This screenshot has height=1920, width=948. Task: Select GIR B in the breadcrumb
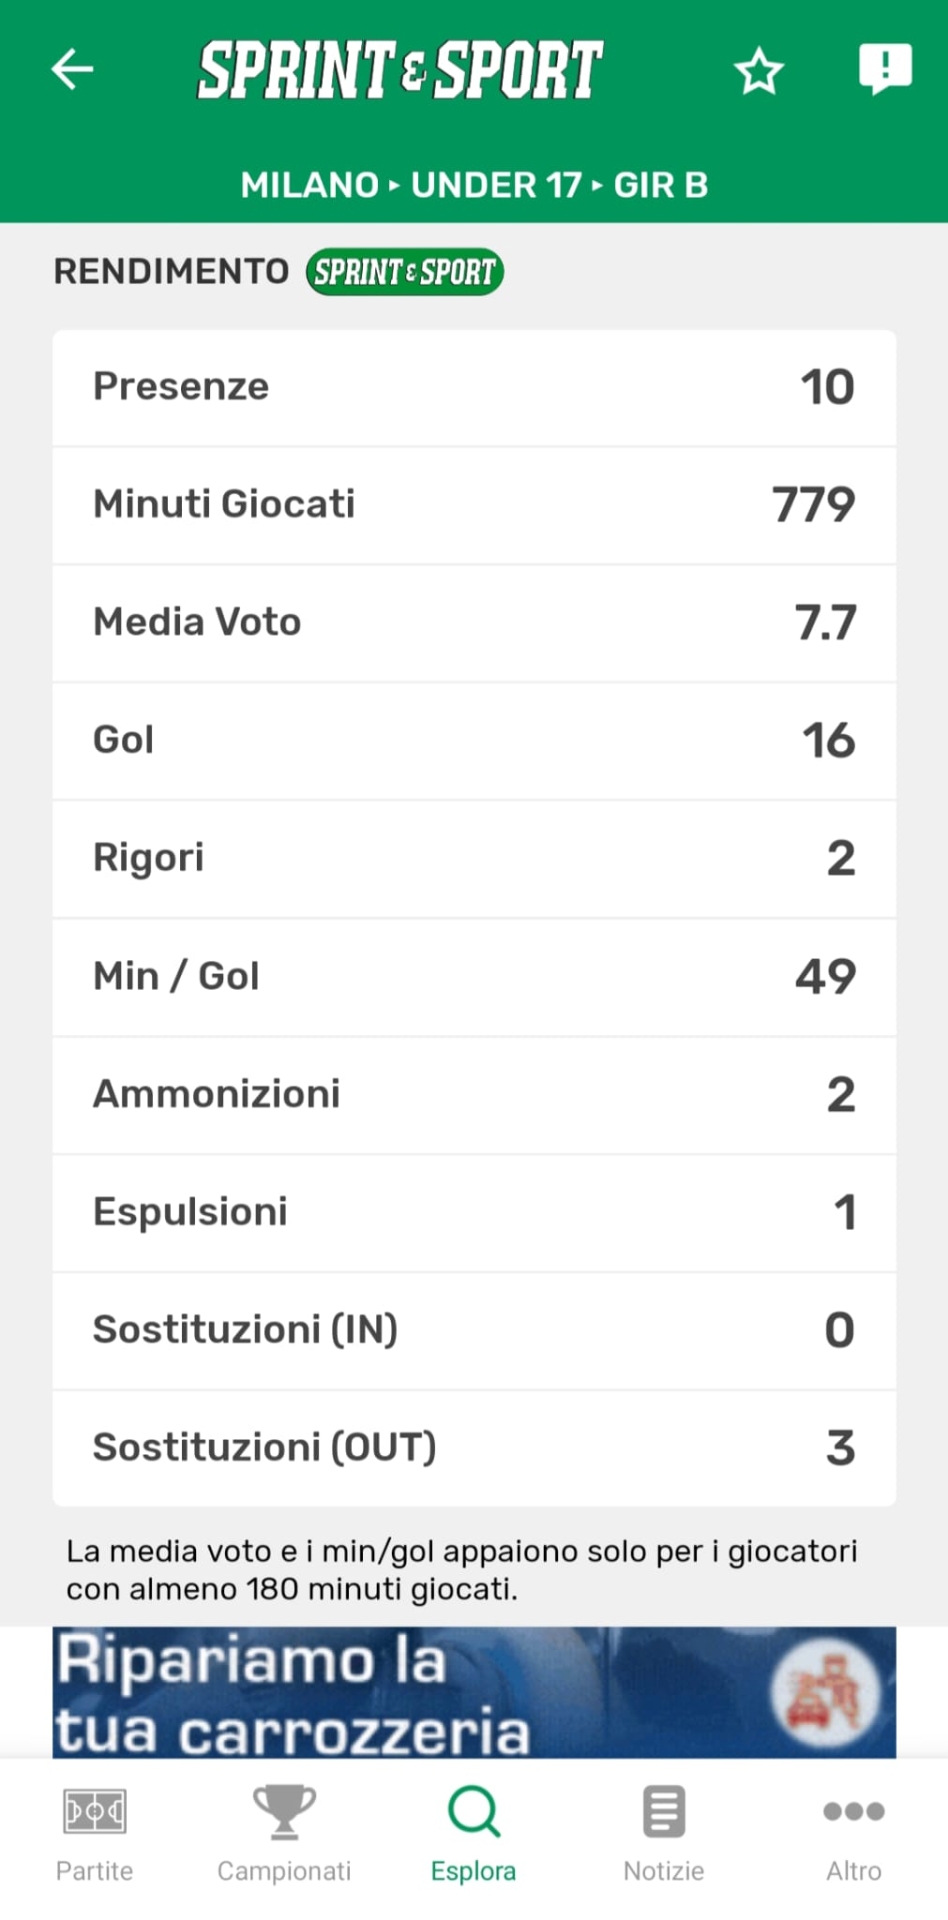(x=660, y=185)
